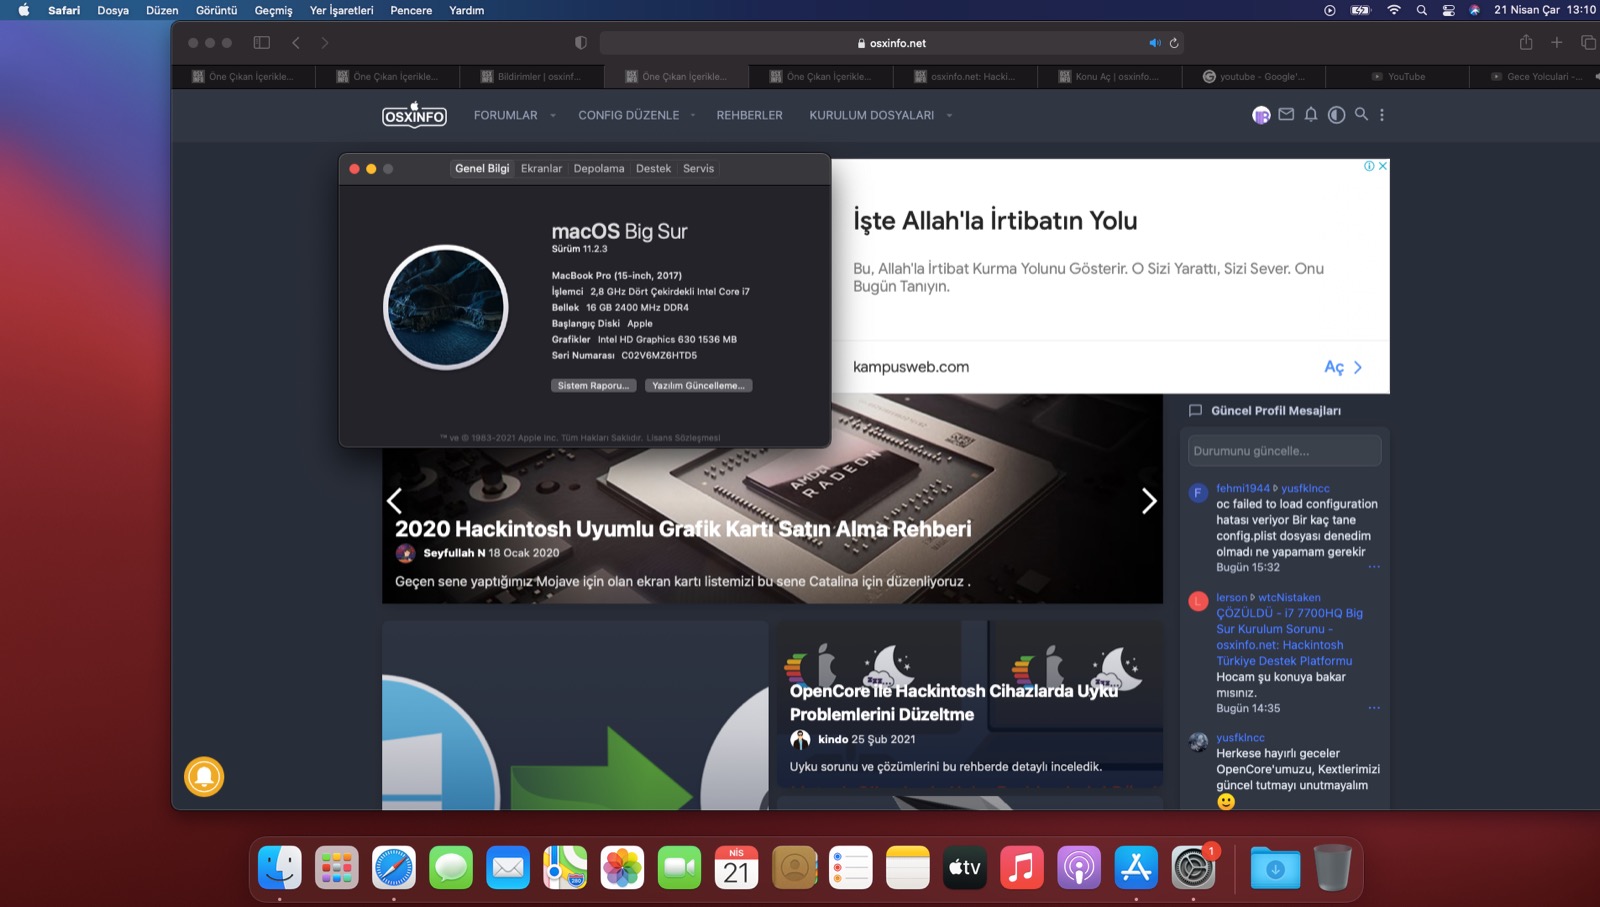
Task: Add a new Safari tab
Action: click(1557, 42)
